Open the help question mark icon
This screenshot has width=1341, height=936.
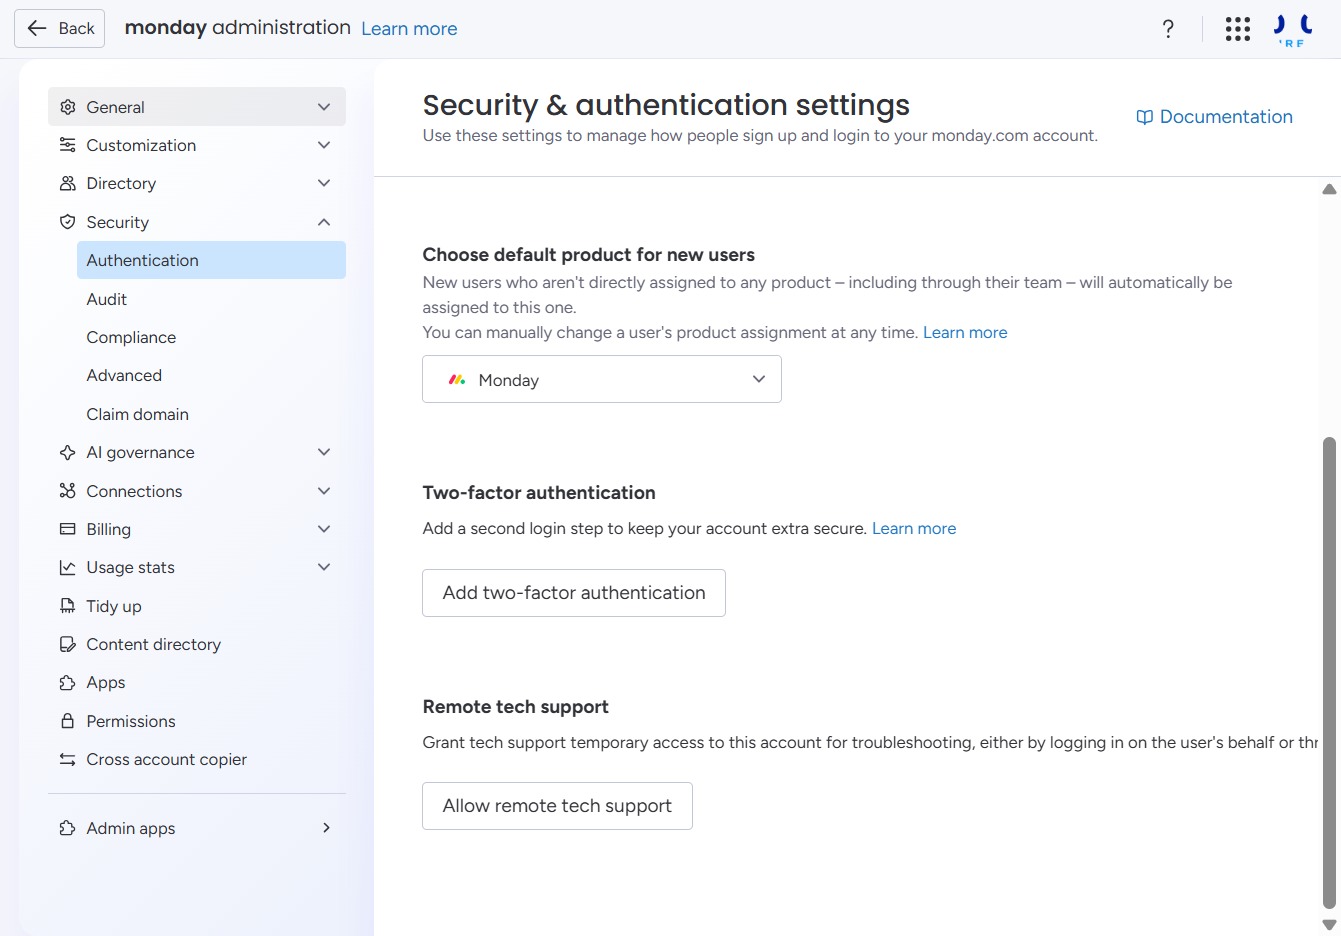point(1168,29)
